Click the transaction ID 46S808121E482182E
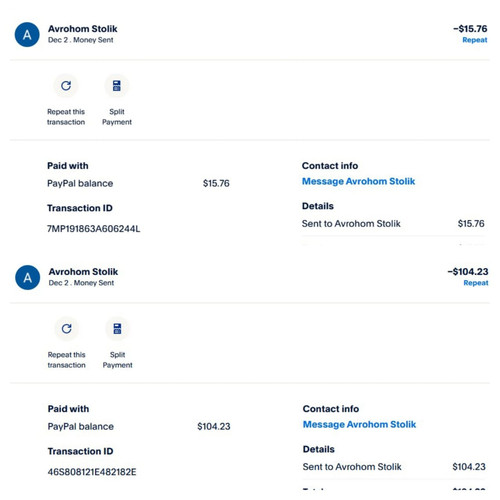The image size is (500, 500). coord(92,472)
